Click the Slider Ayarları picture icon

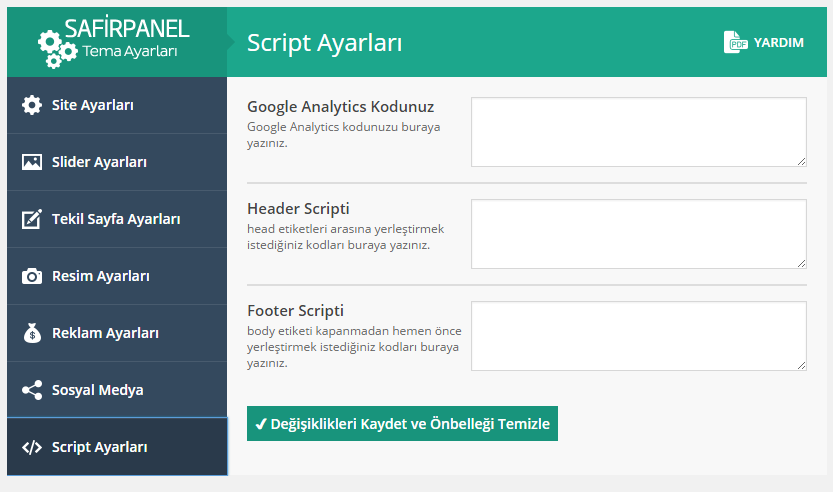[32, 162]
